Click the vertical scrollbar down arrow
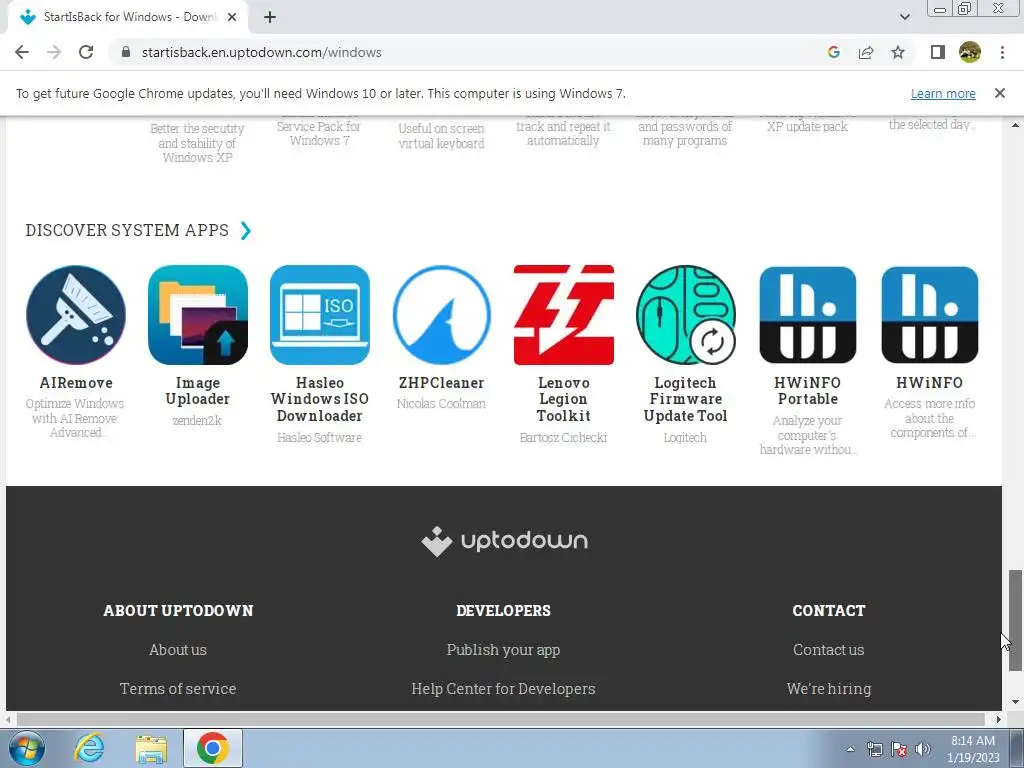Screen dimensions: 1024x768 tap(1015, 702)
